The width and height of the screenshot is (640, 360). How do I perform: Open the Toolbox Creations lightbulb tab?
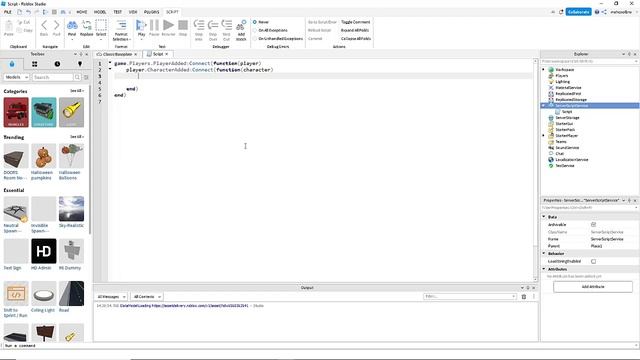[x=80, y=64]
